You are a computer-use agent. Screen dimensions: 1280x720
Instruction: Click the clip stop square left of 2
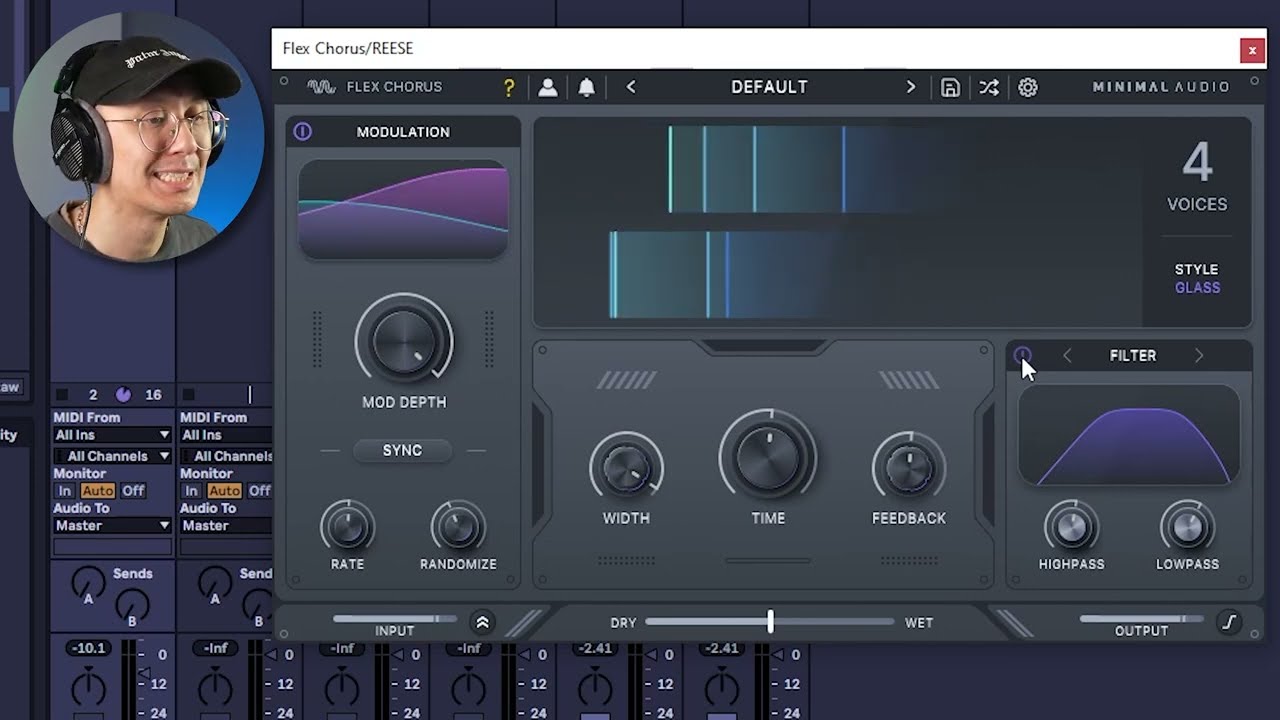click(x=61, y=395)
